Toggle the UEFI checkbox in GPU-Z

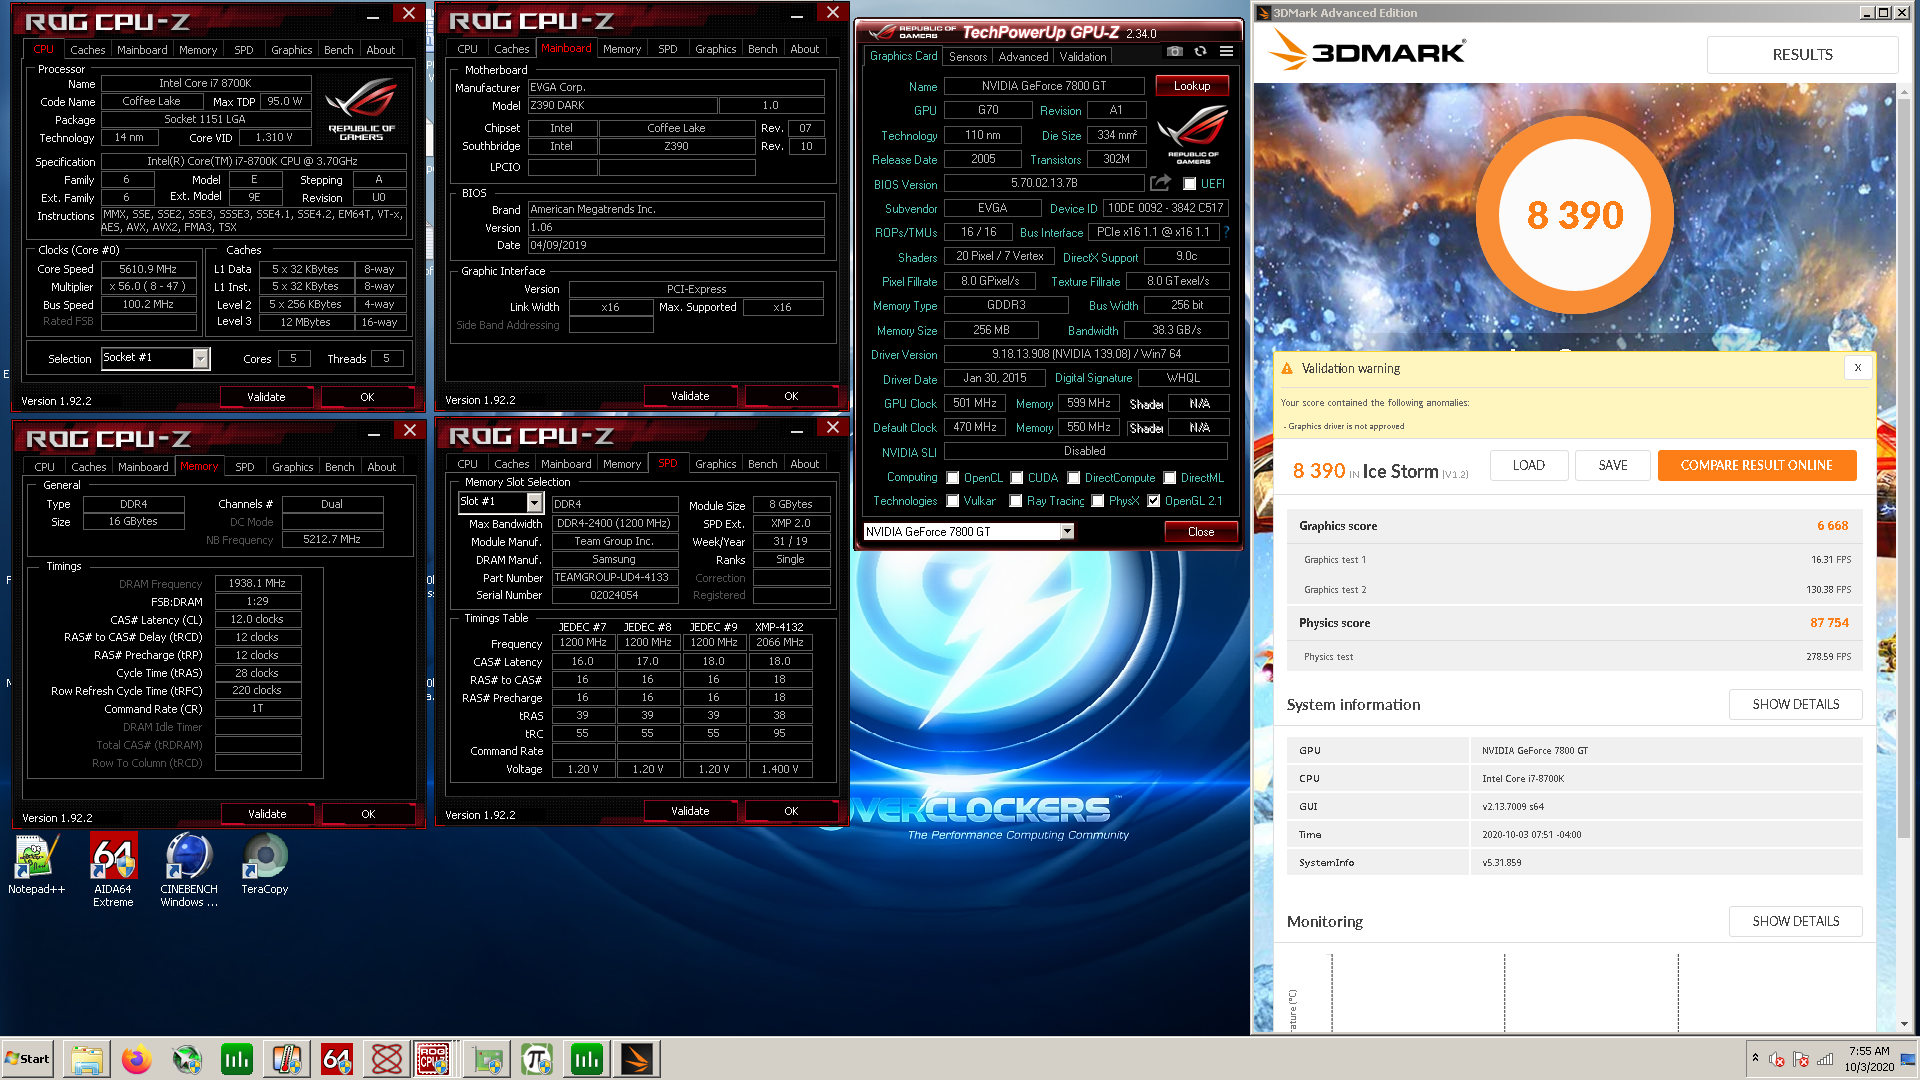coord(1189,184)
